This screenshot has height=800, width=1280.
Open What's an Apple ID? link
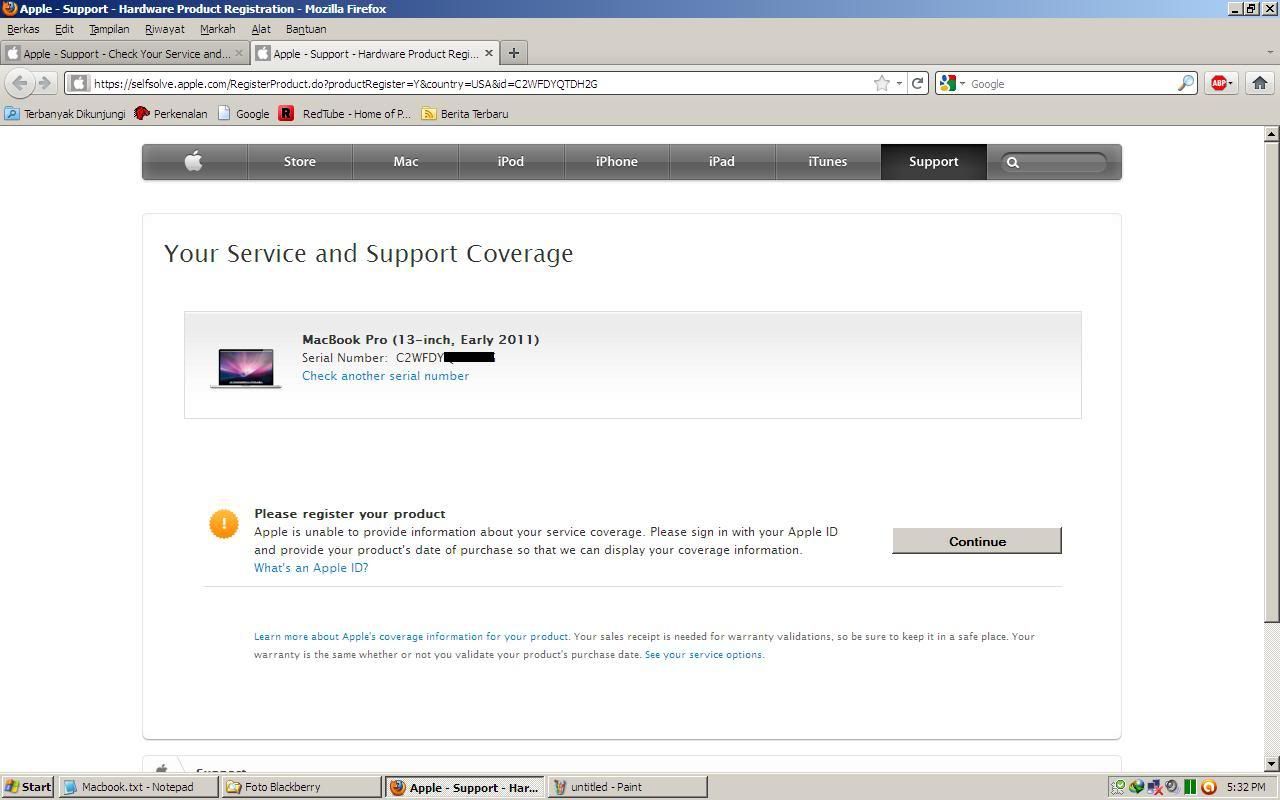tap(311, 568)
